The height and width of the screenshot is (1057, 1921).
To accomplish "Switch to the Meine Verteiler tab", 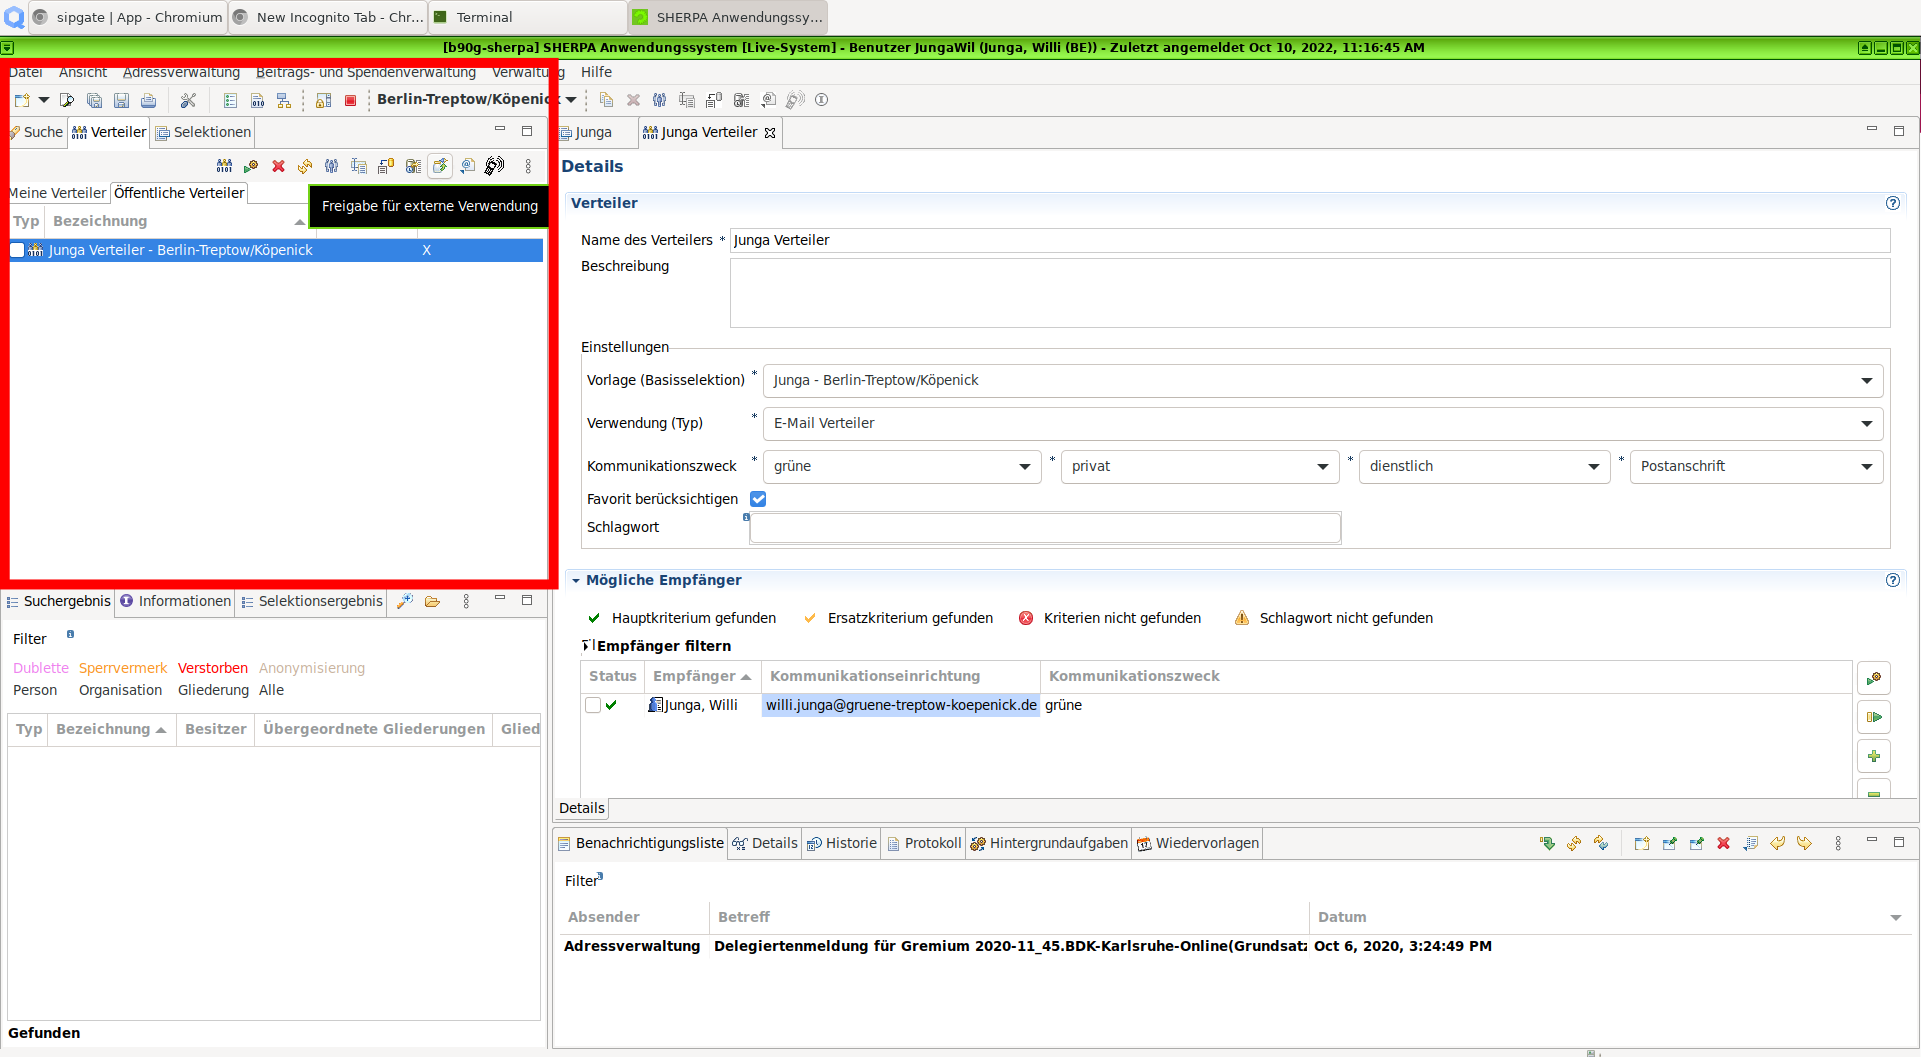I will (x=57, y=193).
